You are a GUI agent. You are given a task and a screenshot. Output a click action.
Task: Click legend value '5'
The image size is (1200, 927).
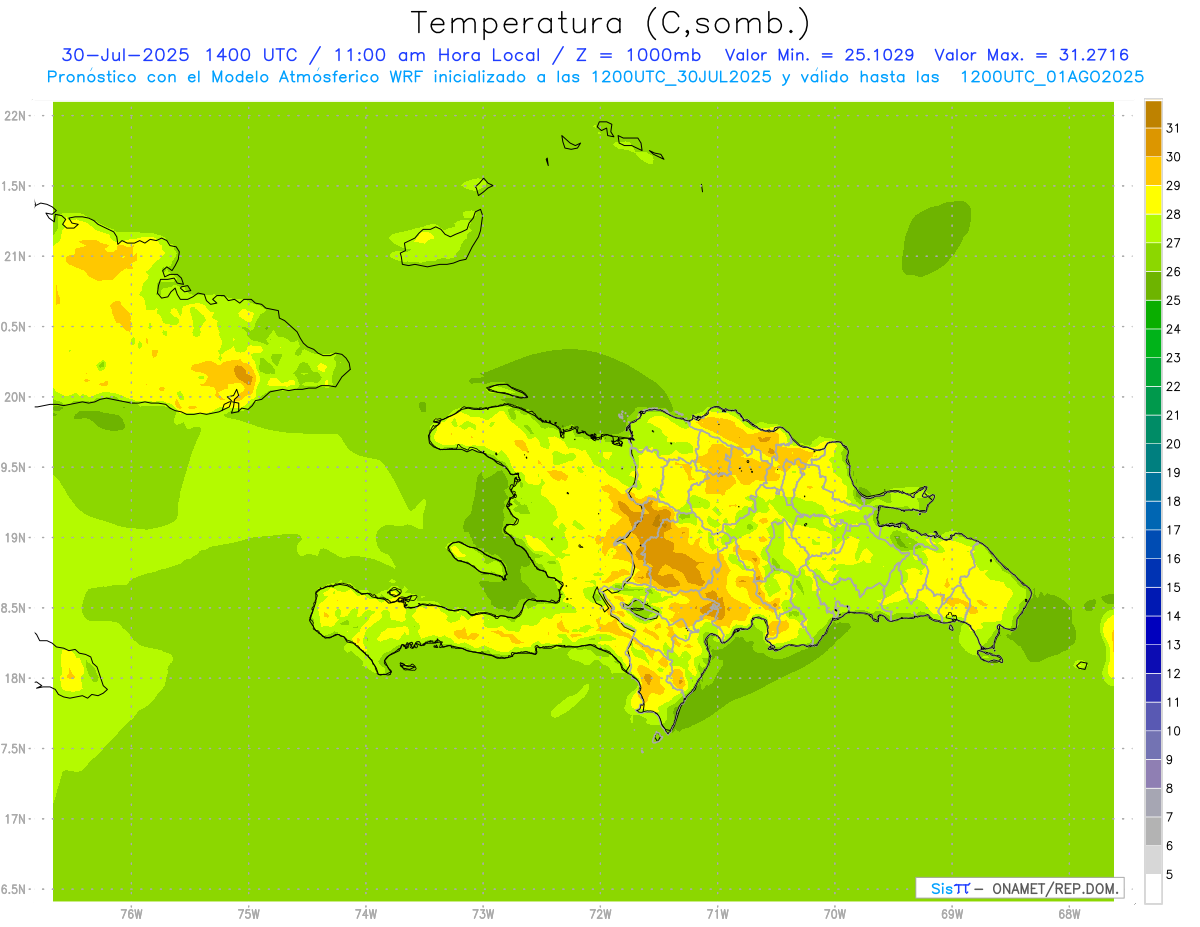click(1170, 875)
